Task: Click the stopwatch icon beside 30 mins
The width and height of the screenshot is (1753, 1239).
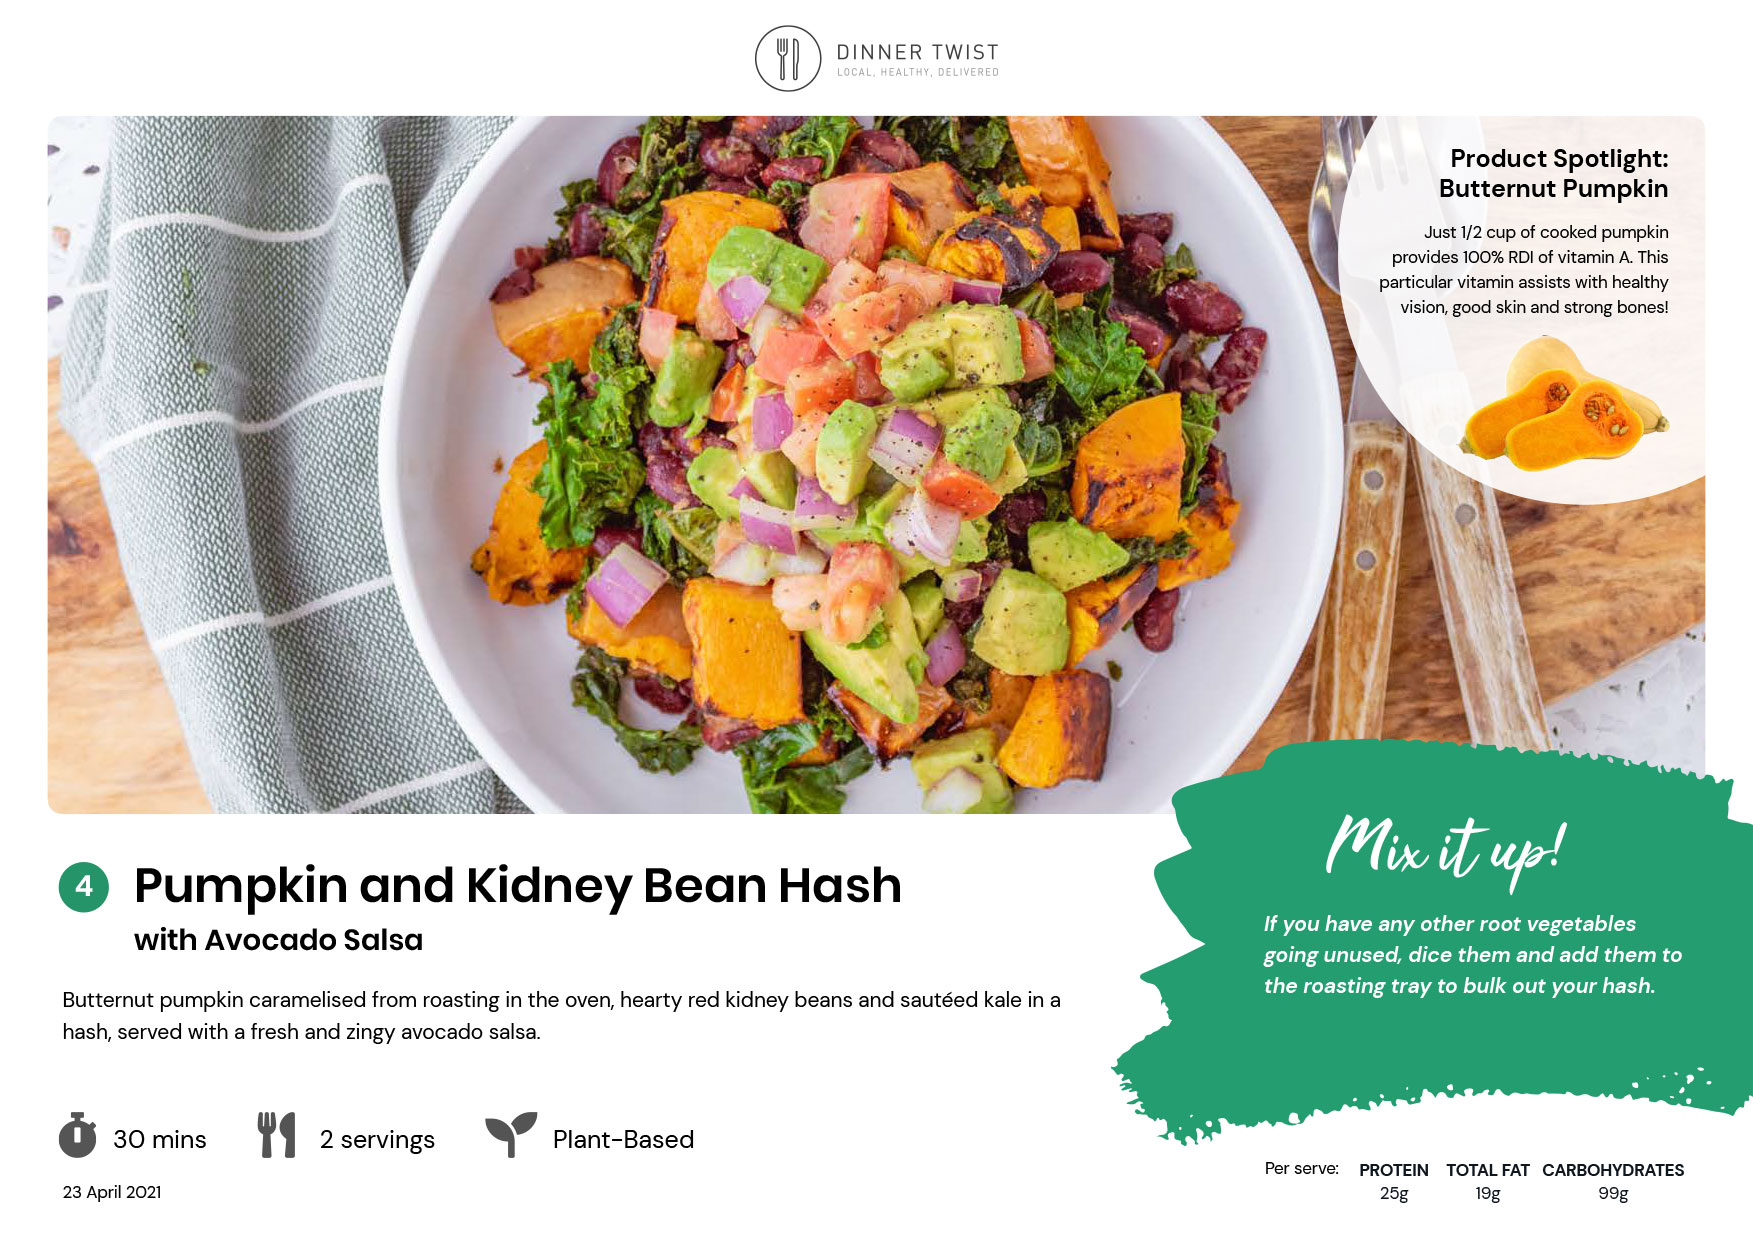Action: pyautogui.click(x=78, y=1135)
